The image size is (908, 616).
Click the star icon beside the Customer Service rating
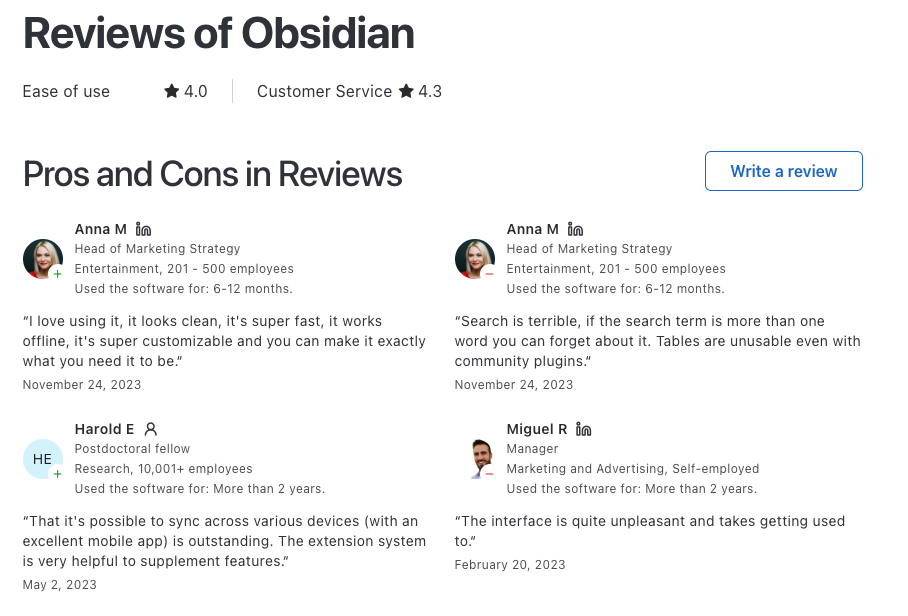[x=405, y=91]
